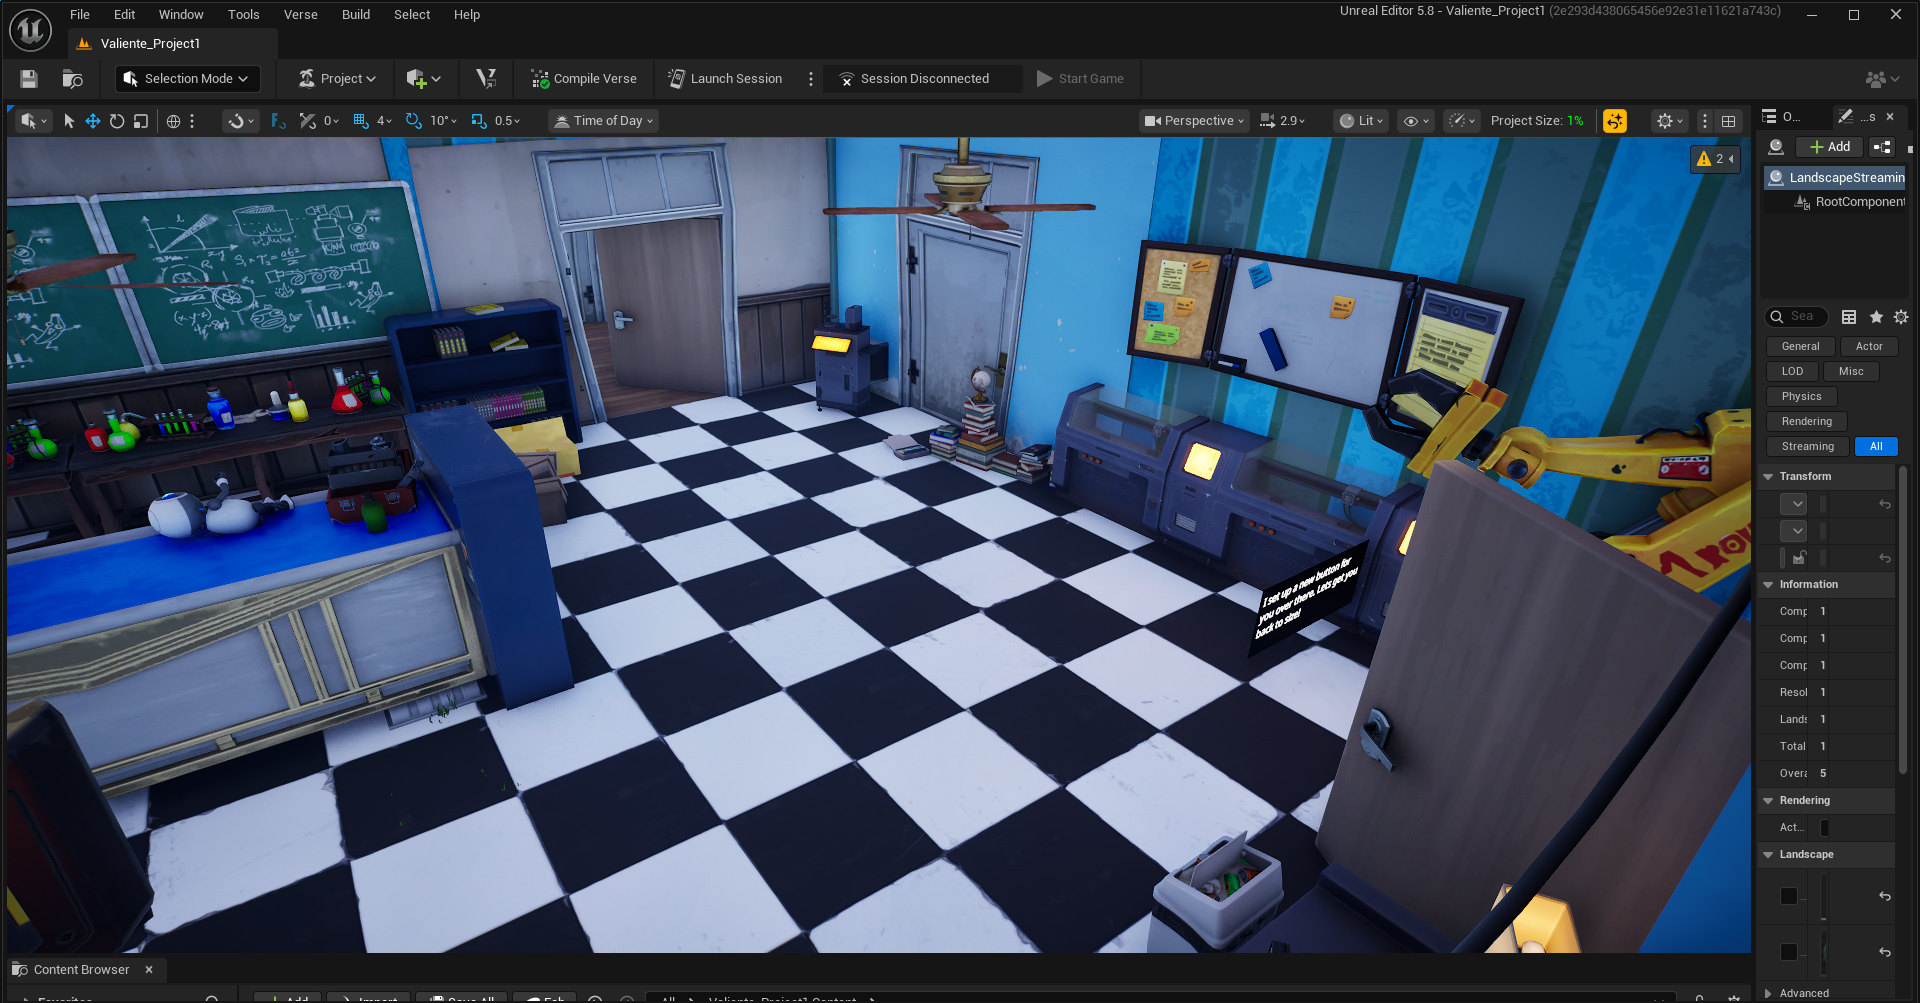Toggle the scale lock icon in Transform

1800,558
